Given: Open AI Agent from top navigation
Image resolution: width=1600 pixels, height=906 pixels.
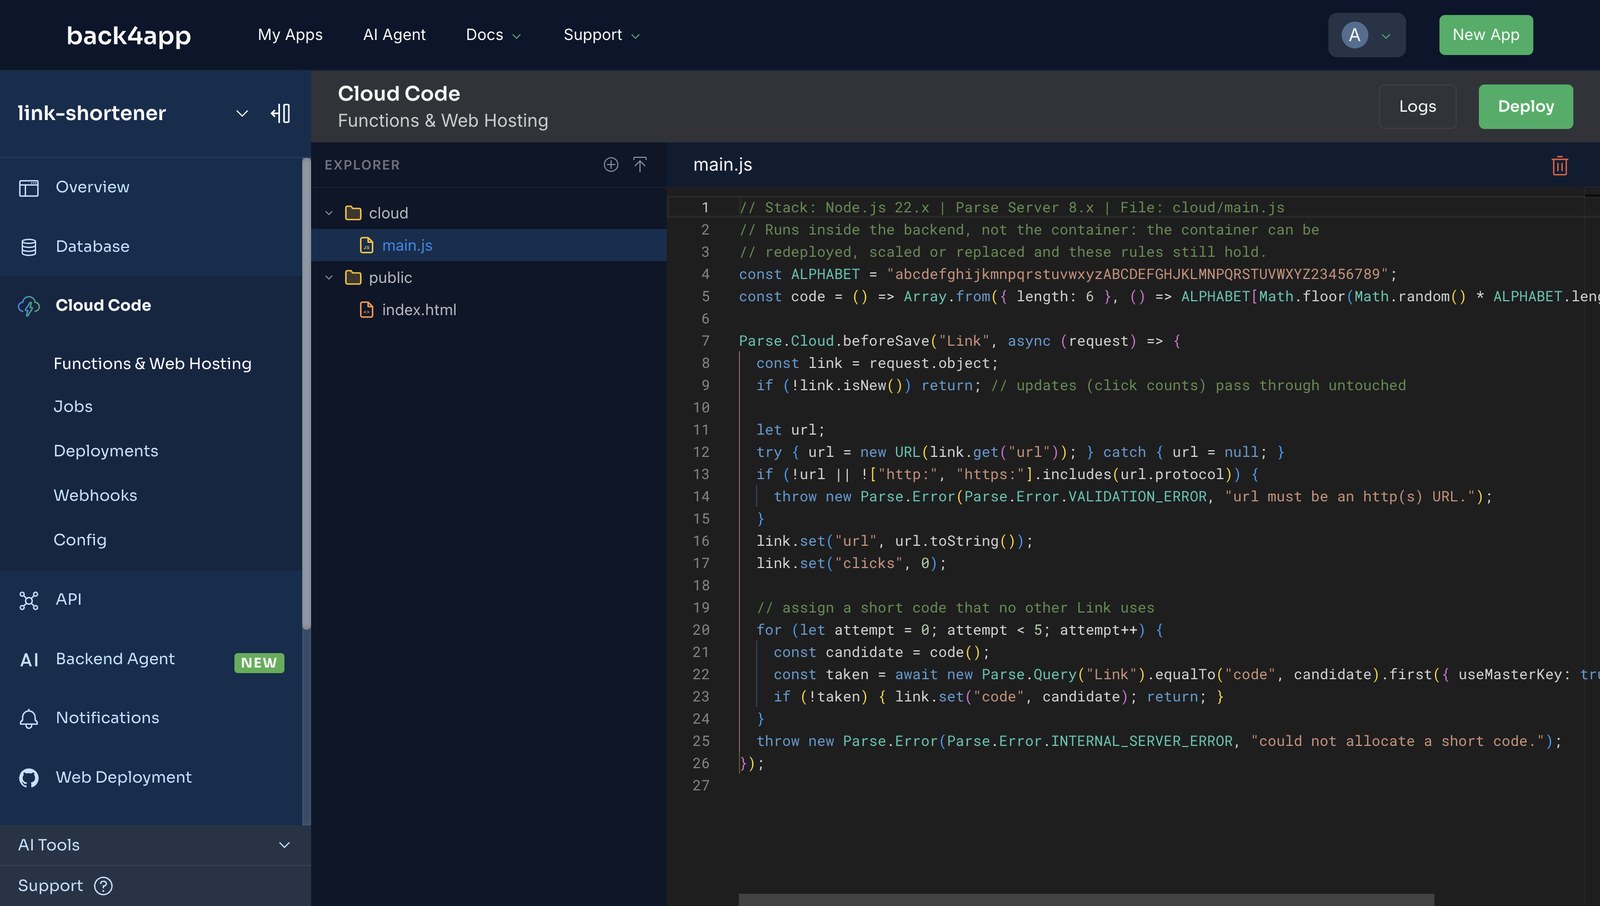Looking at the screenshot, I should click(x=394, y=35).
